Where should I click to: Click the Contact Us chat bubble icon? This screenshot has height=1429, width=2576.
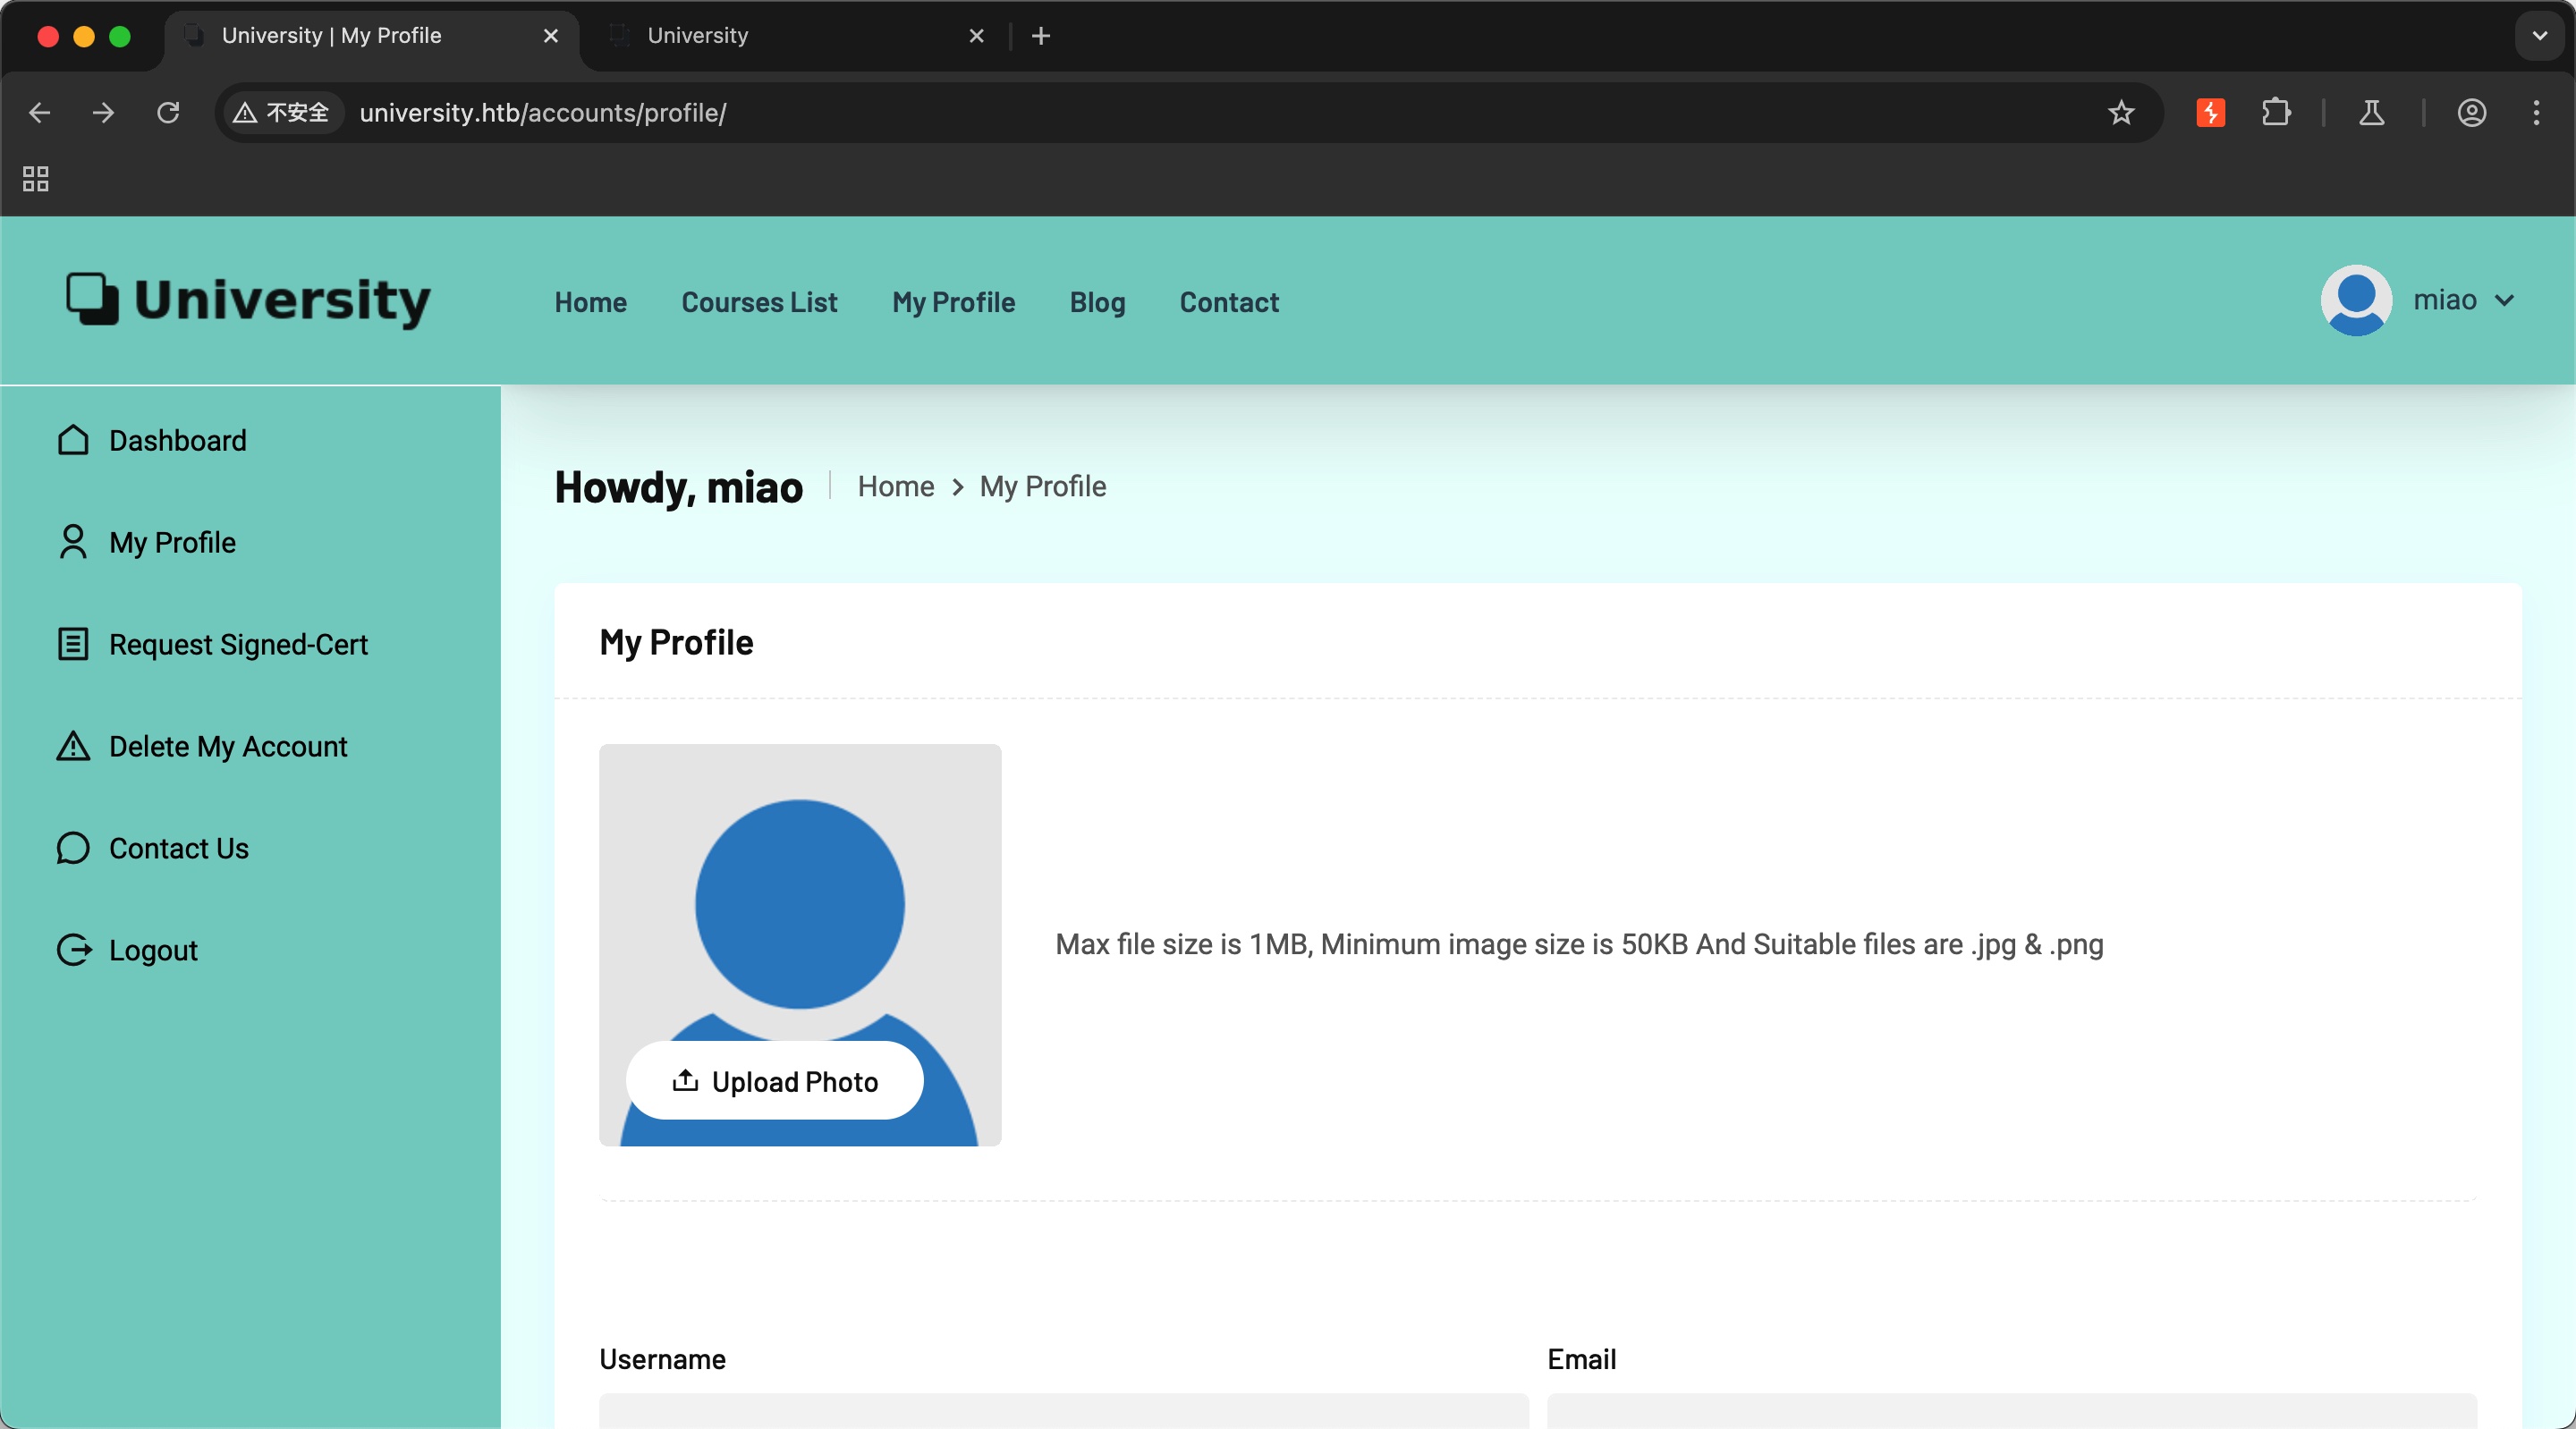[73, 848]
